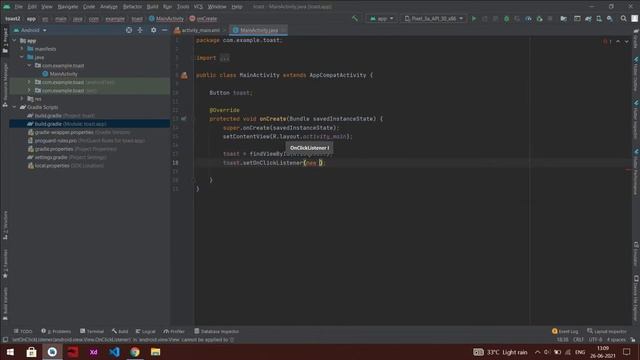This screenshot has height=360, width=640.
Task: Select build.gradle (Project: toast) file
Action: [64, 116]
